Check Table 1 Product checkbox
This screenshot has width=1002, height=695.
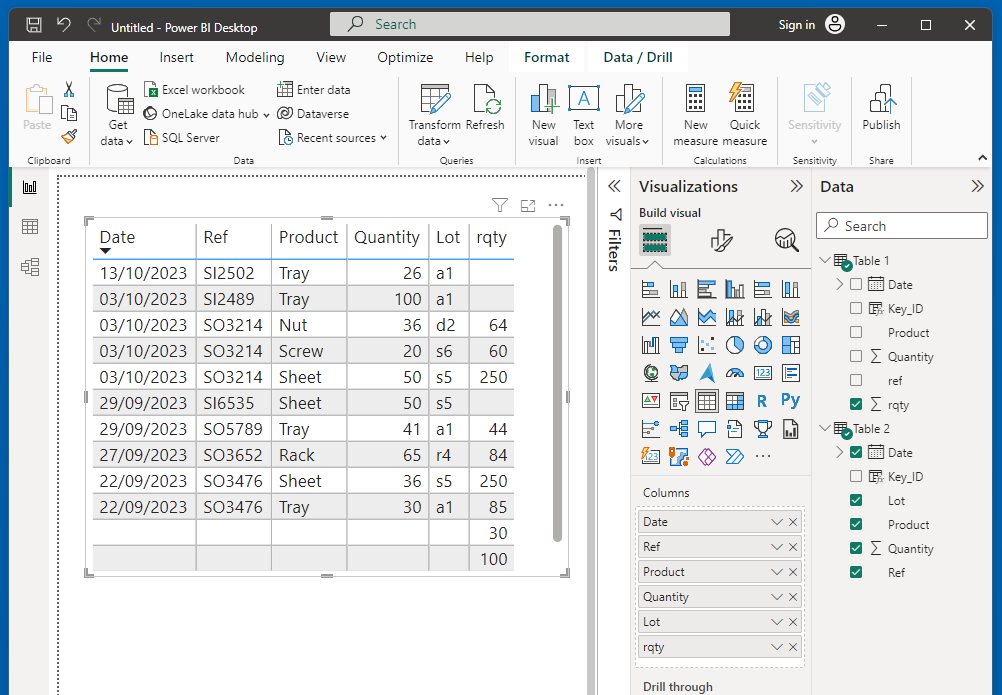tap(856, 332)
